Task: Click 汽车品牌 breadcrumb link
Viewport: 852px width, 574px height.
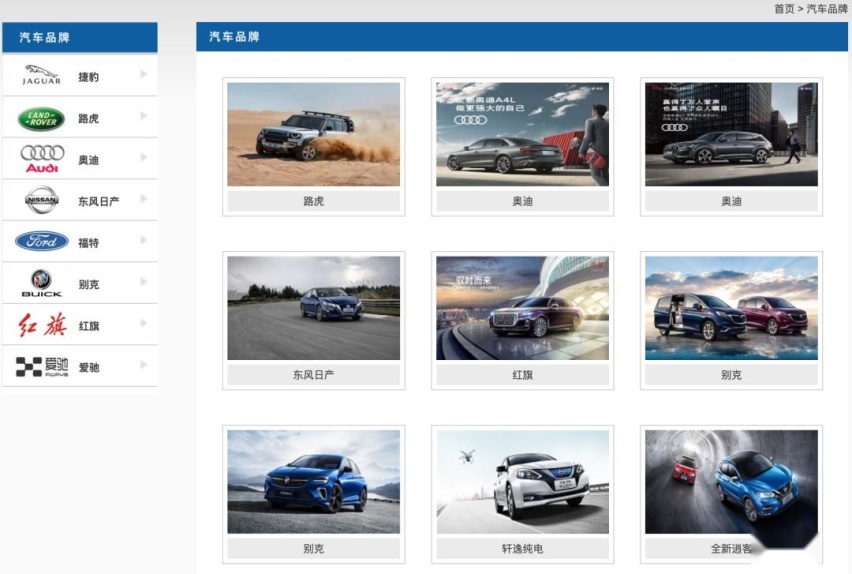Action: tap(826, 9)
